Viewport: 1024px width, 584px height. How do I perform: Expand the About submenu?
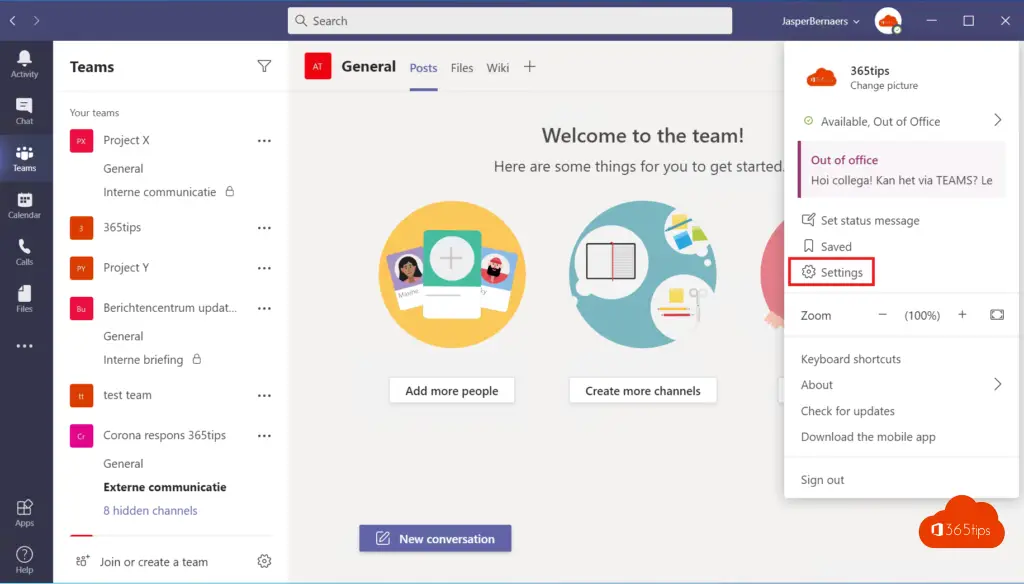click(902, 385)
